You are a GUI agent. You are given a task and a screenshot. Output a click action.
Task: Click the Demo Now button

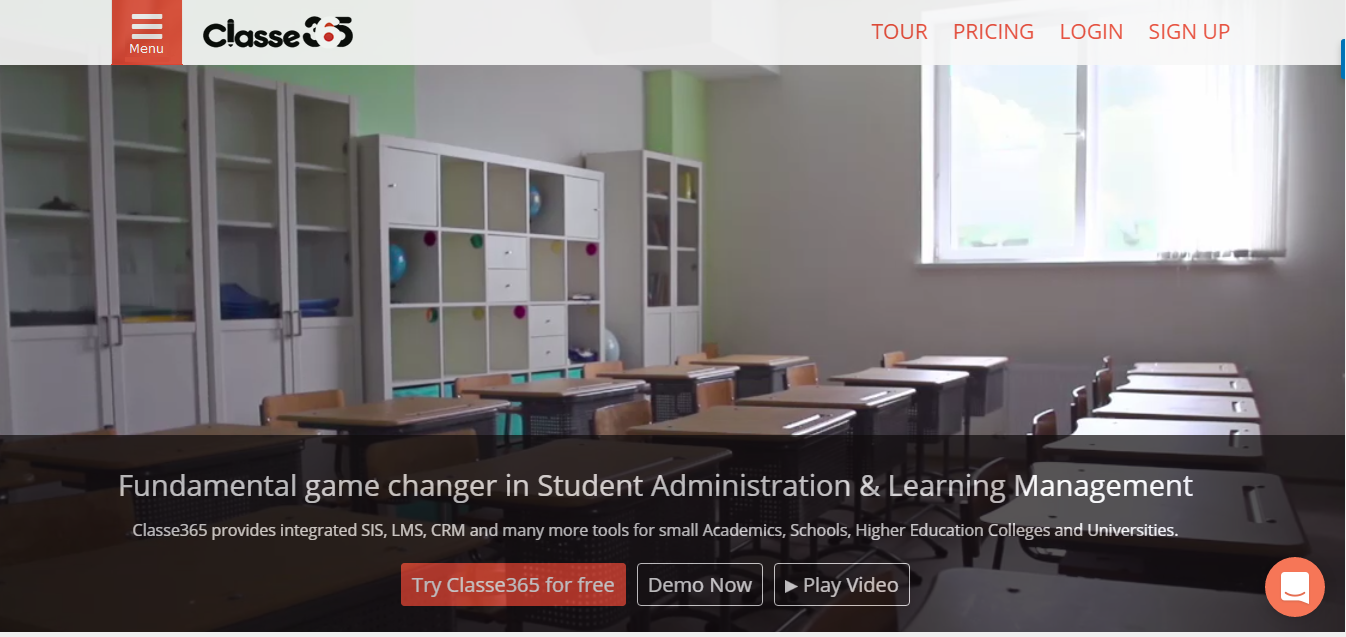700,585
